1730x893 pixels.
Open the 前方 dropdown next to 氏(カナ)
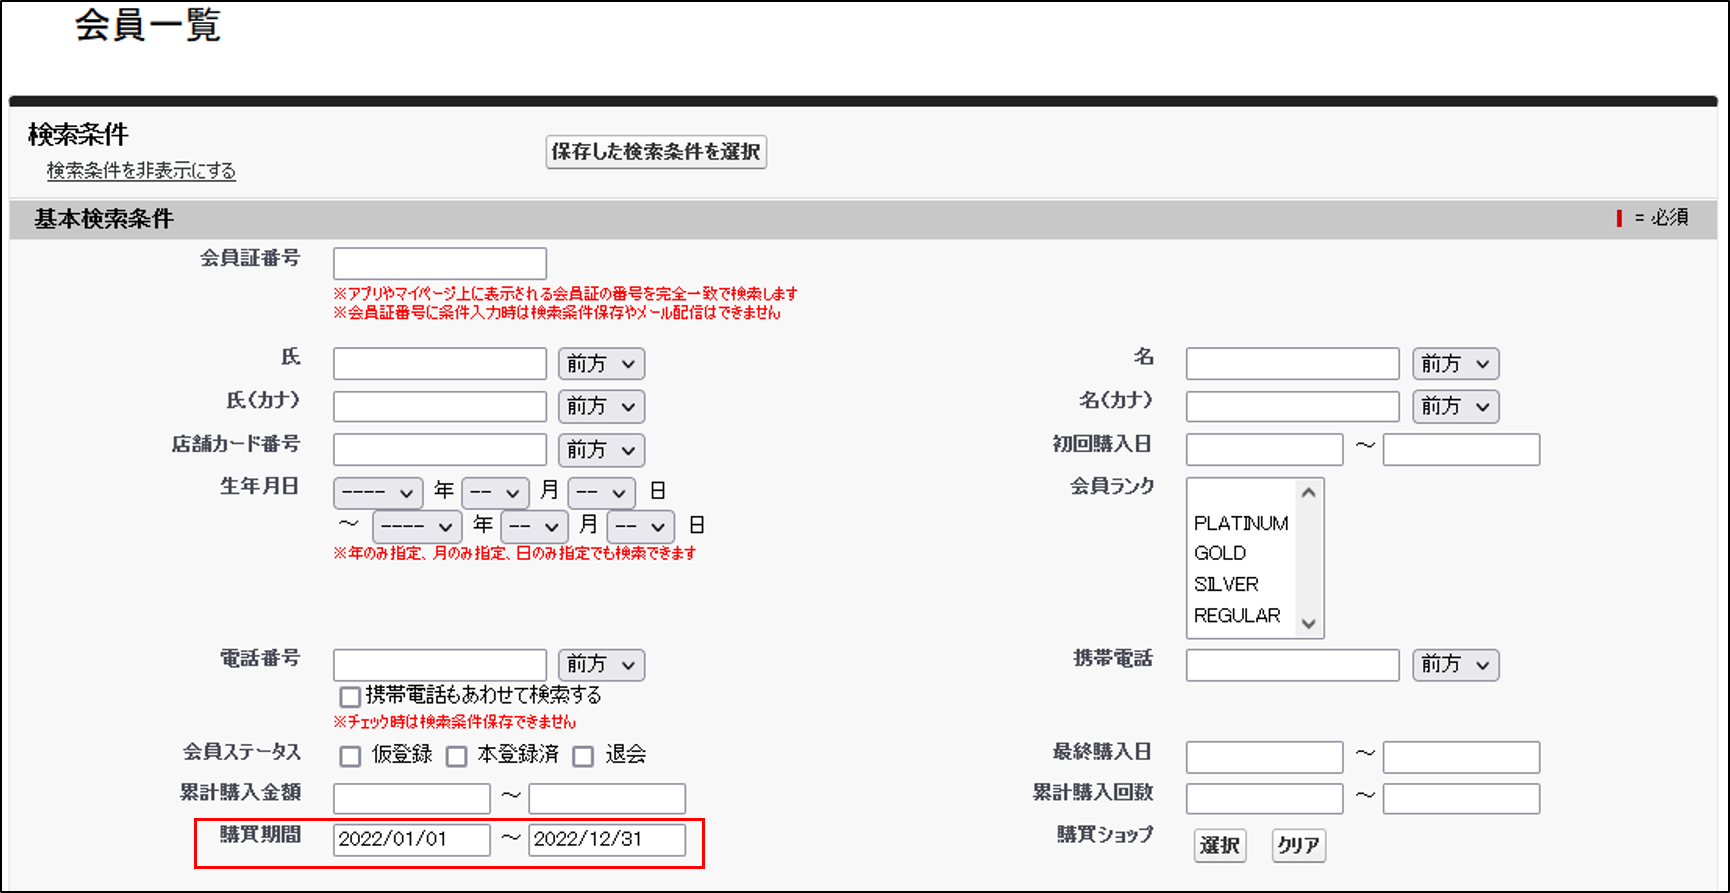[601, 407]
